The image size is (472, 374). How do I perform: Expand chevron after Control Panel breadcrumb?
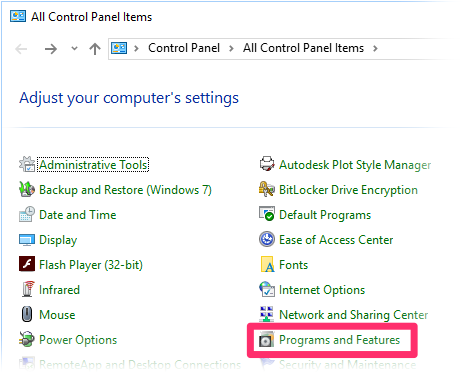point(231,49)
